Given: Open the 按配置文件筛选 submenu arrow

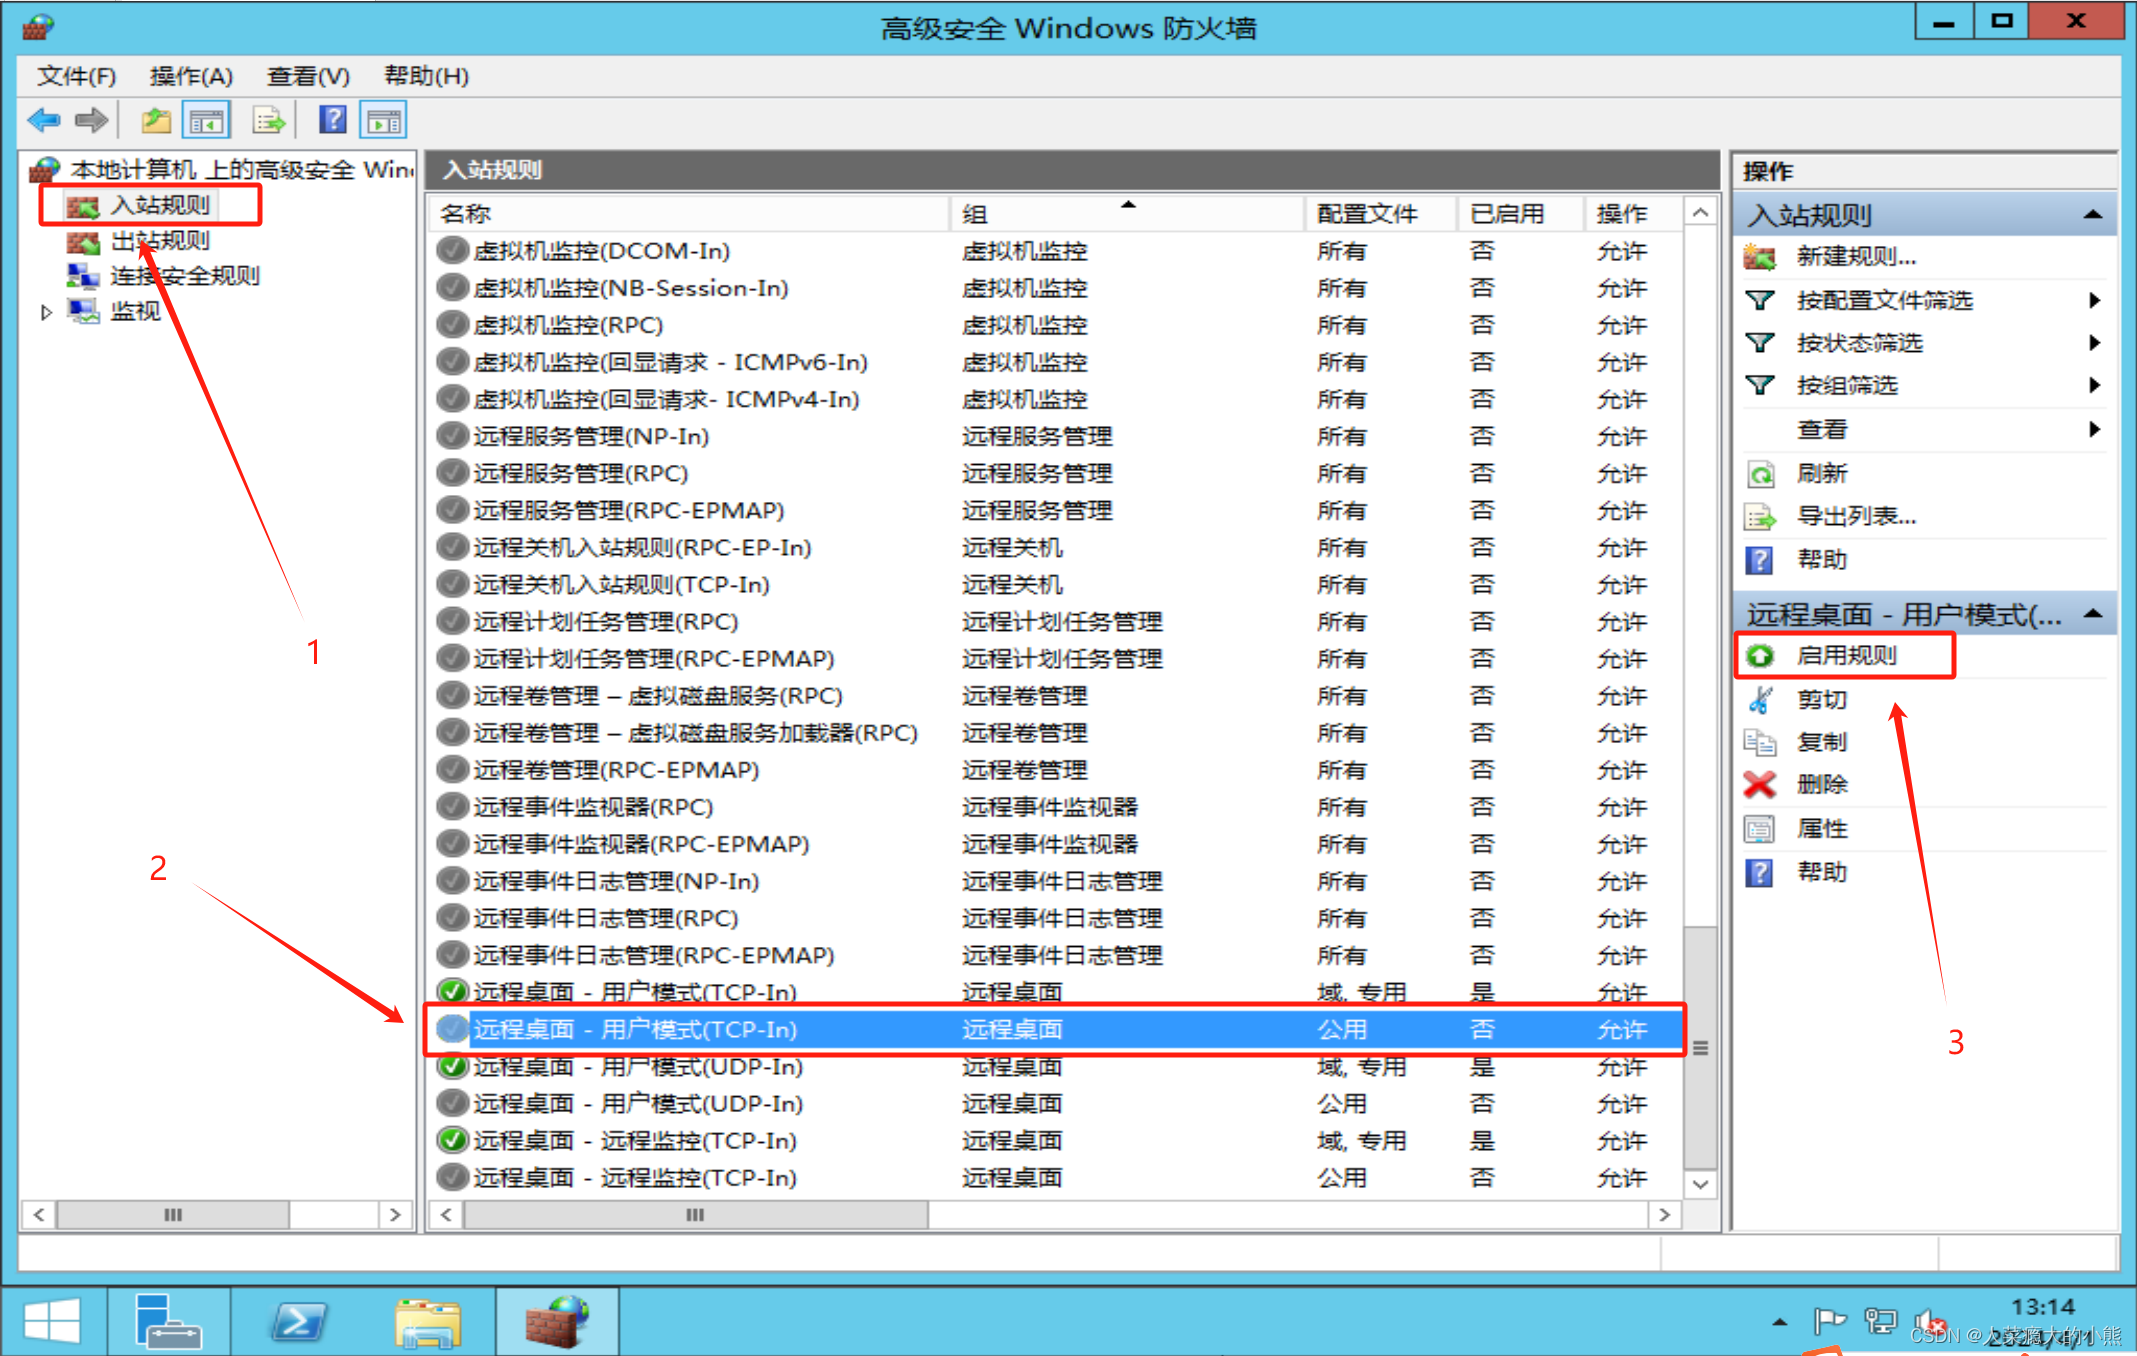Looking at the screenshot, I should coord(2094,300).
